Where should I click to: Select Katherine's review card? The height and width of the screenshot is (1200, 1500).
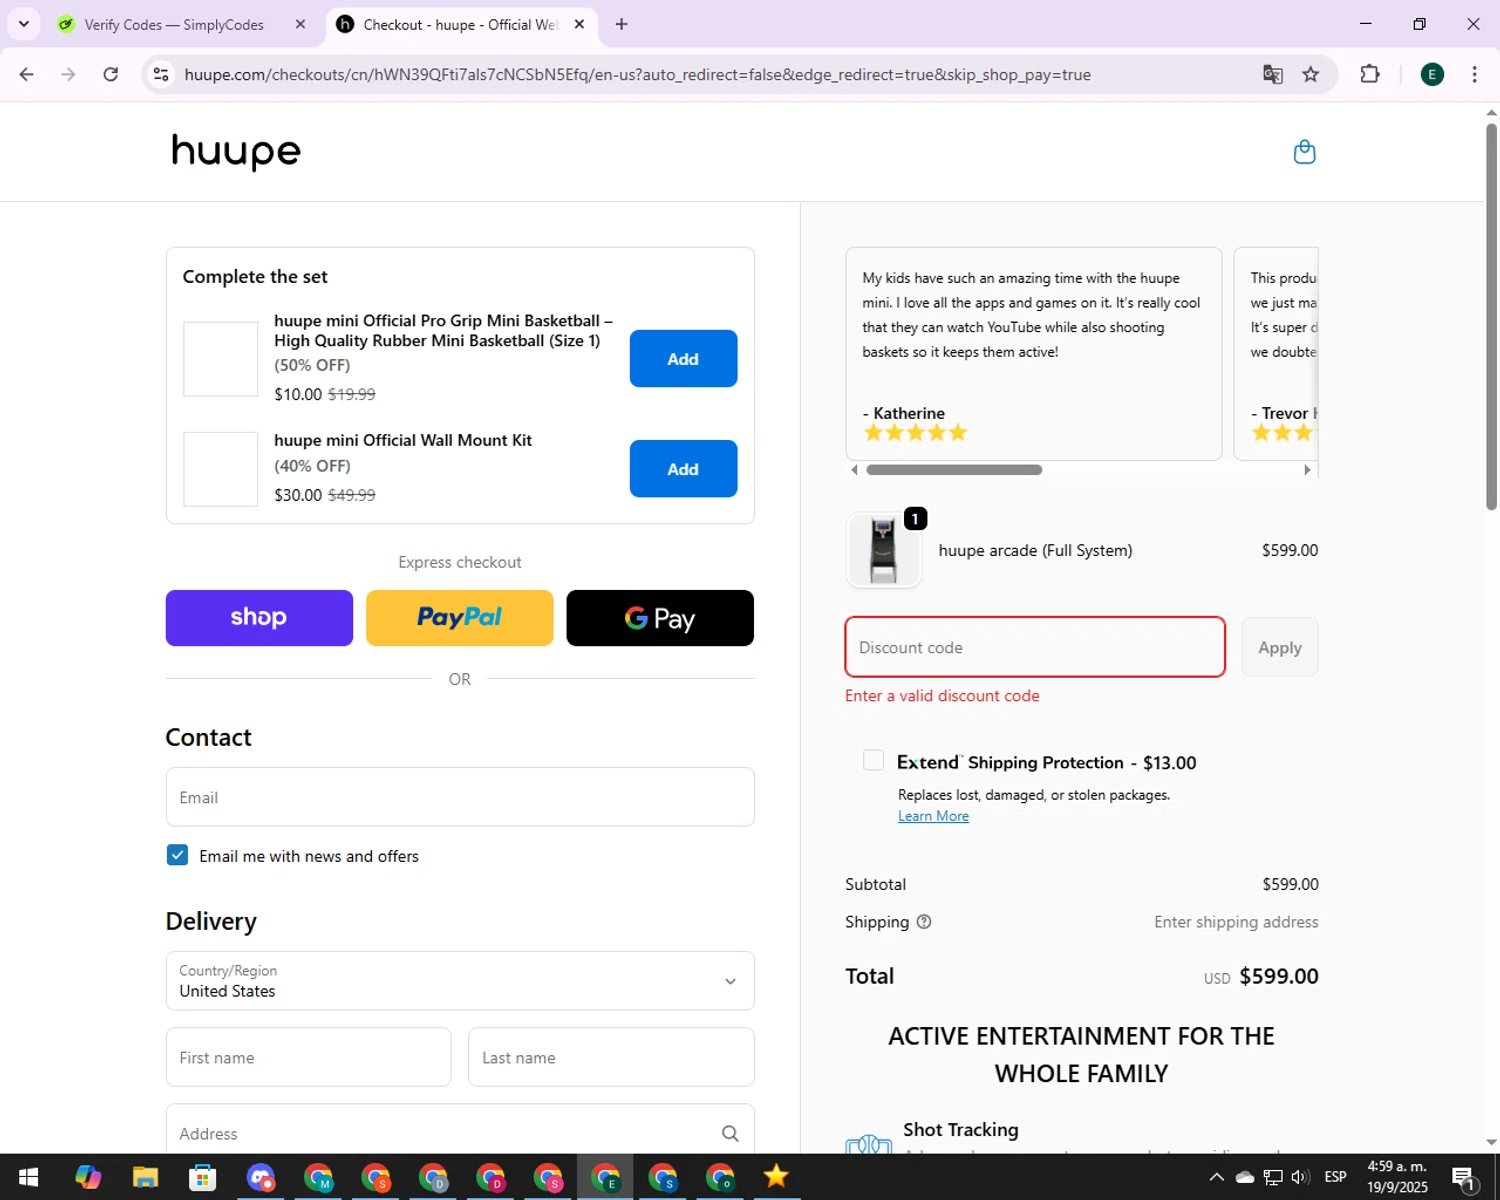tap(1034, 354)
